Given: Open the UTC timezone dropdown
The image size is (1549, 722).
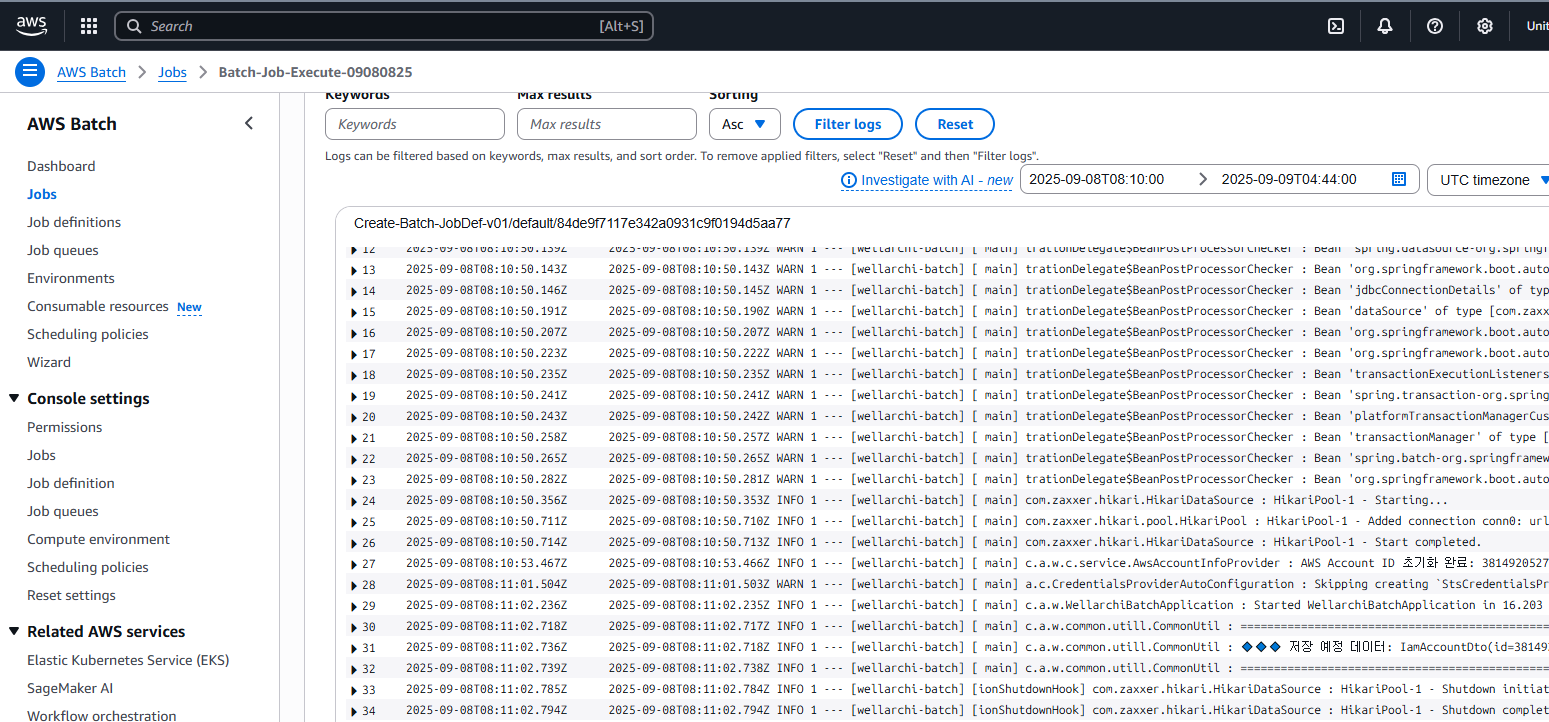Looking at the screenshot, I should [1488, 180].
